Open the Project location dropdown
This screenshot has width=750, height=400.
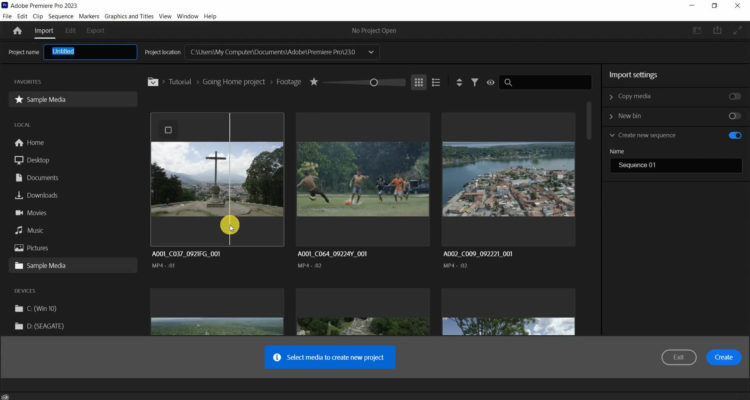[371, 52]
